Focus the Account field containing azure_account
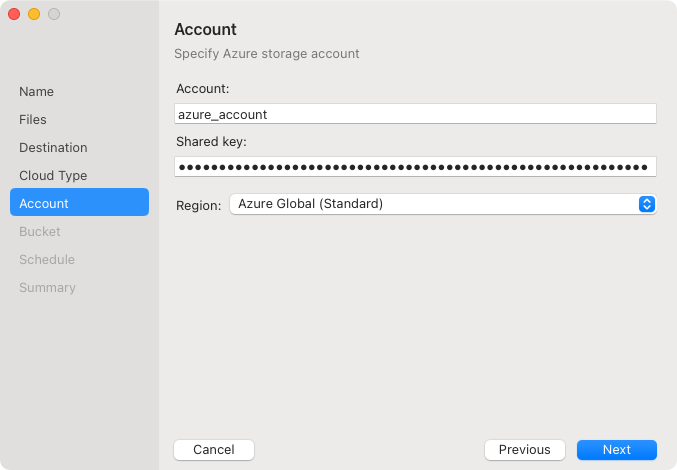This screenshot has width=677, height=470. tap(415, 114)
